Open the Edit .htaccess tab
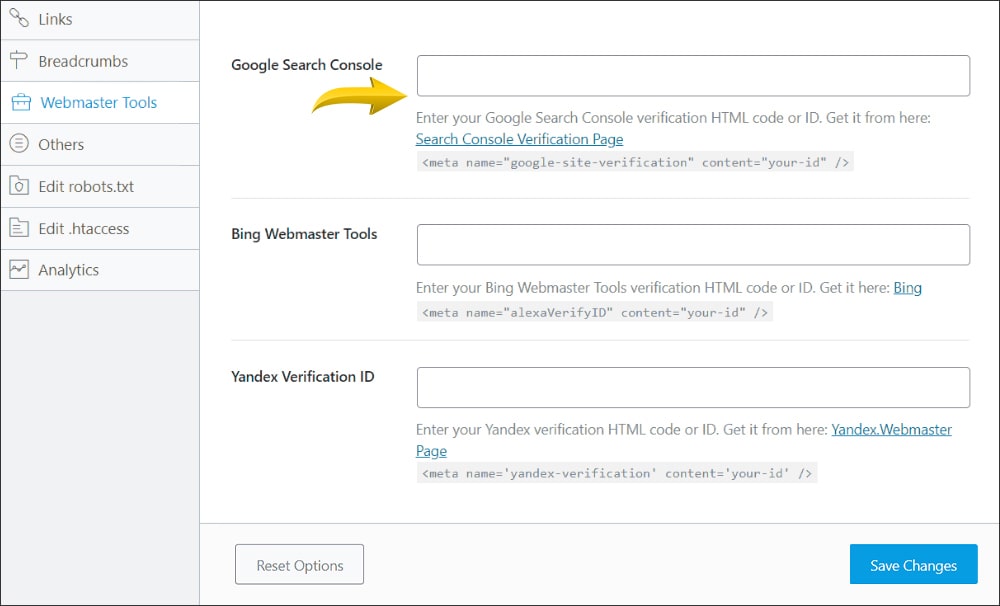The width and height of the screenshot is (1000, 606). (x=100, y=228)
